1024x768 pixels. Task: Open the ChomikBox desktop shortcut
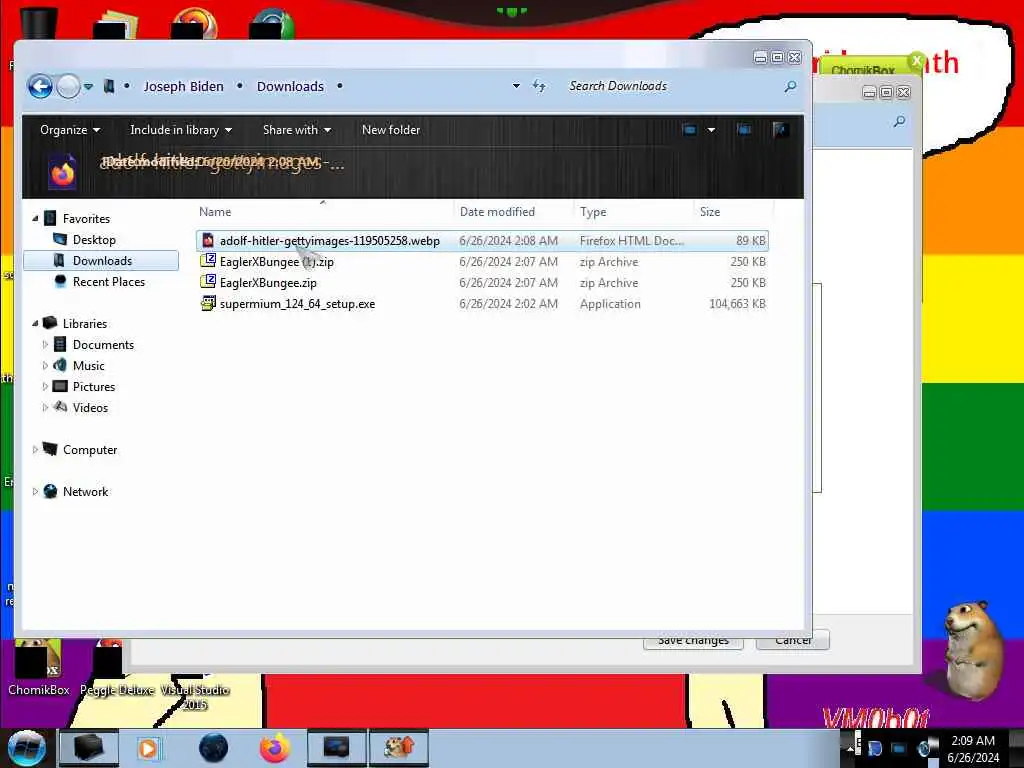pos(39,667)
